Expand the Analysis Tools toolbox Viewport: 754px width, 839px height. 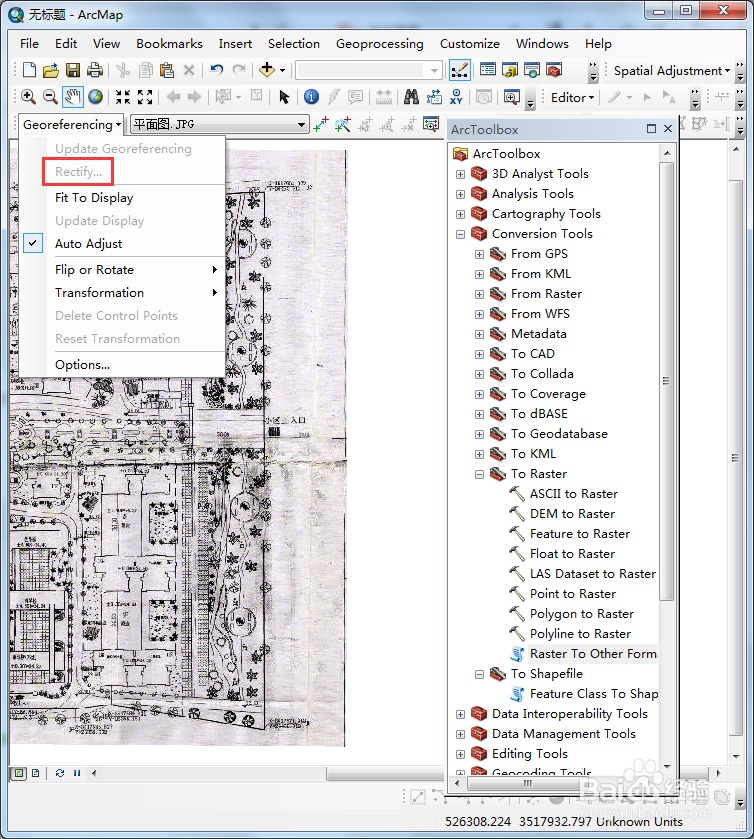[x=460, y=194]
